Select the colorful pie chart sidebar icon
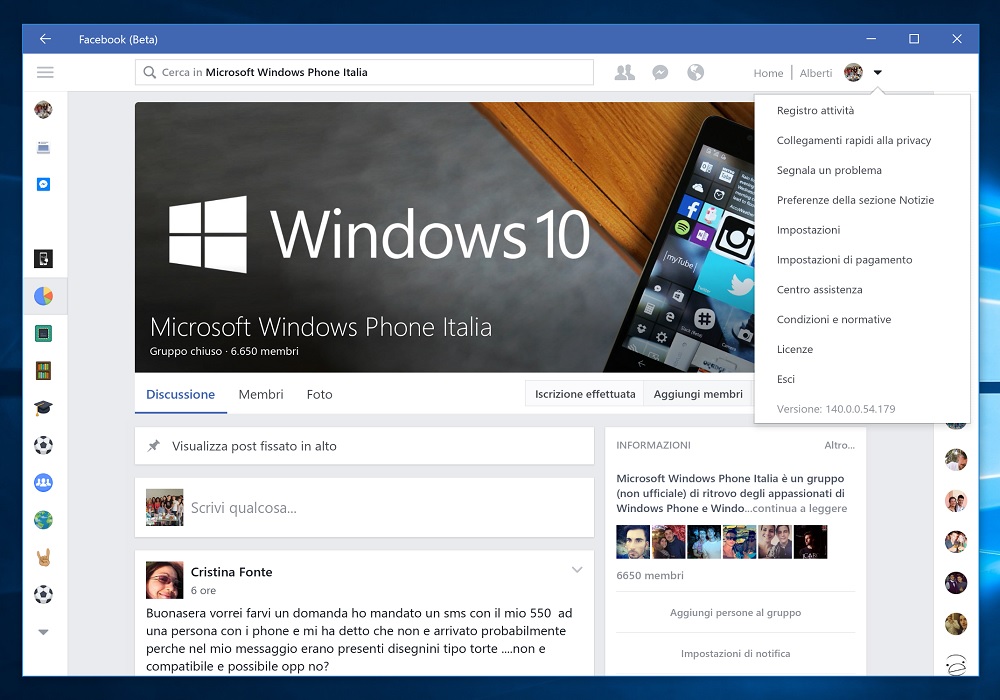Image resolution: width=1000 pixels, height=700 pixels. coord(43,296)
